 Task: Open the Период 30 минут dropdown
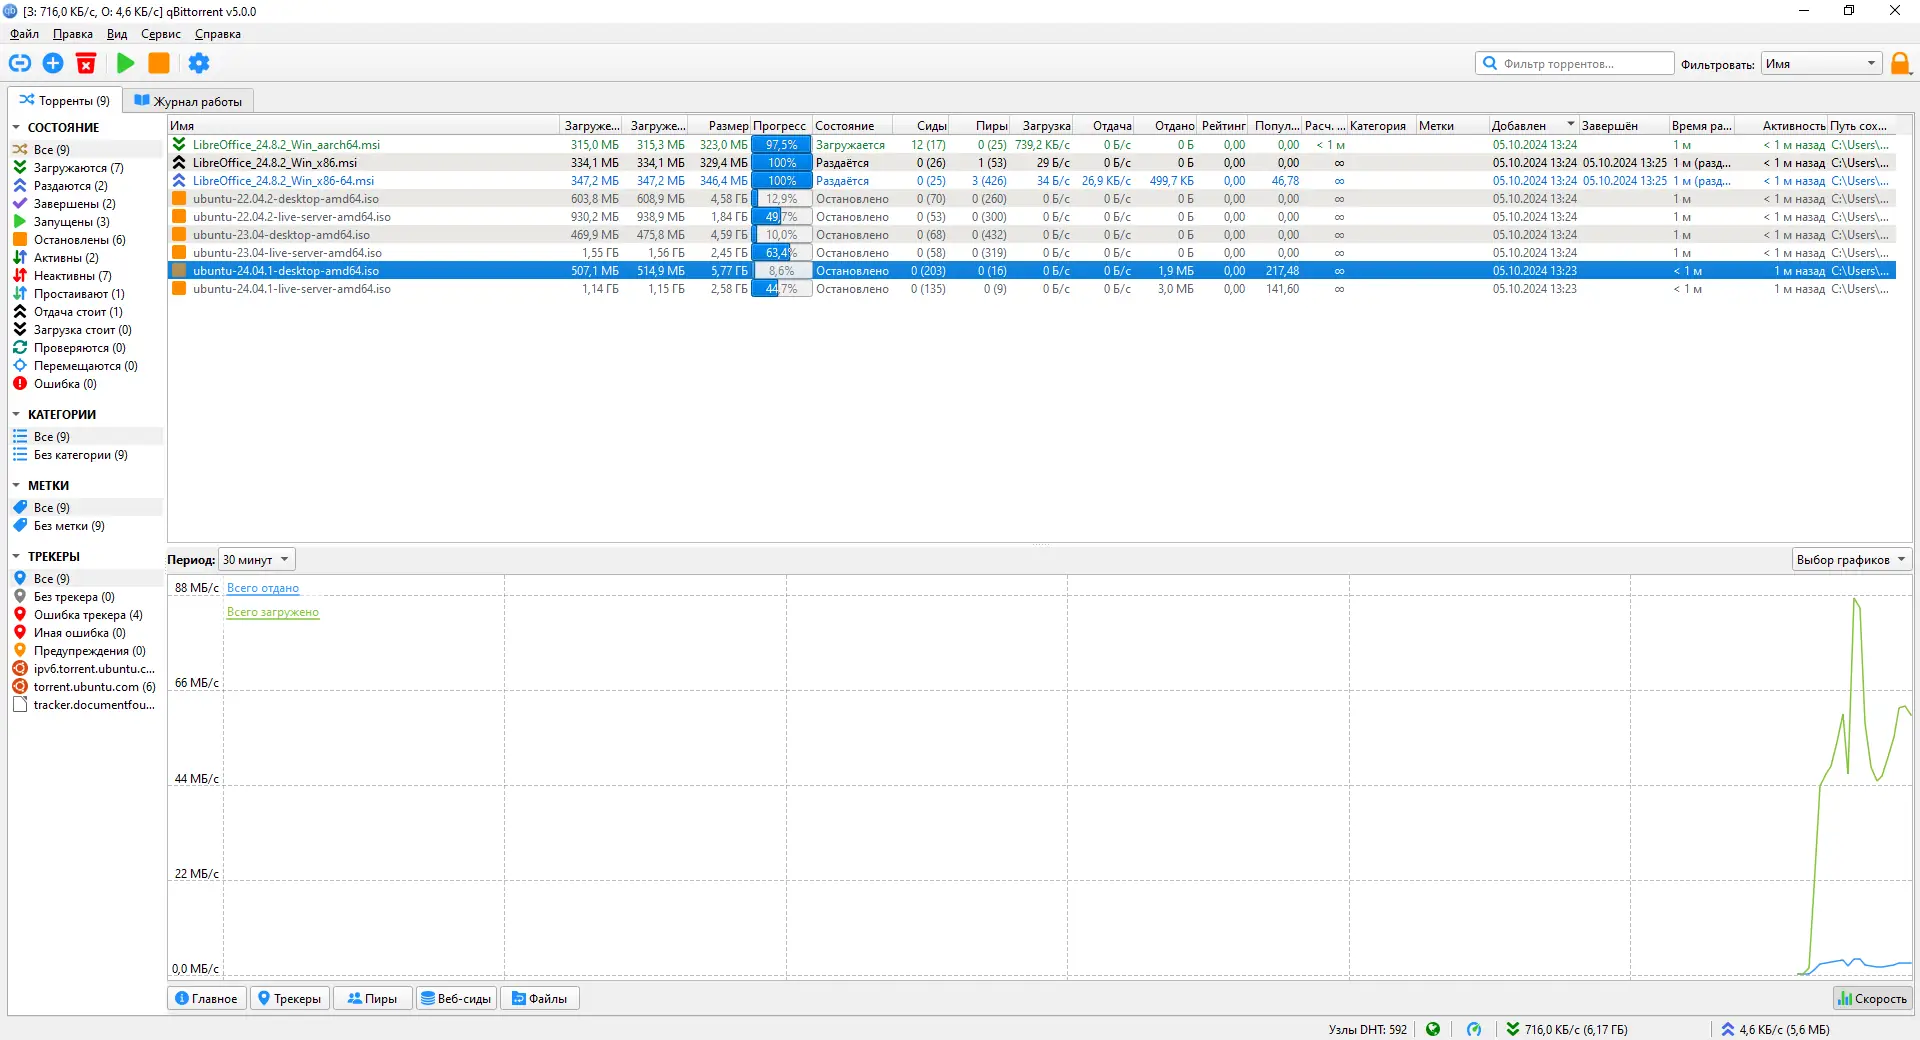pos(257,560)
